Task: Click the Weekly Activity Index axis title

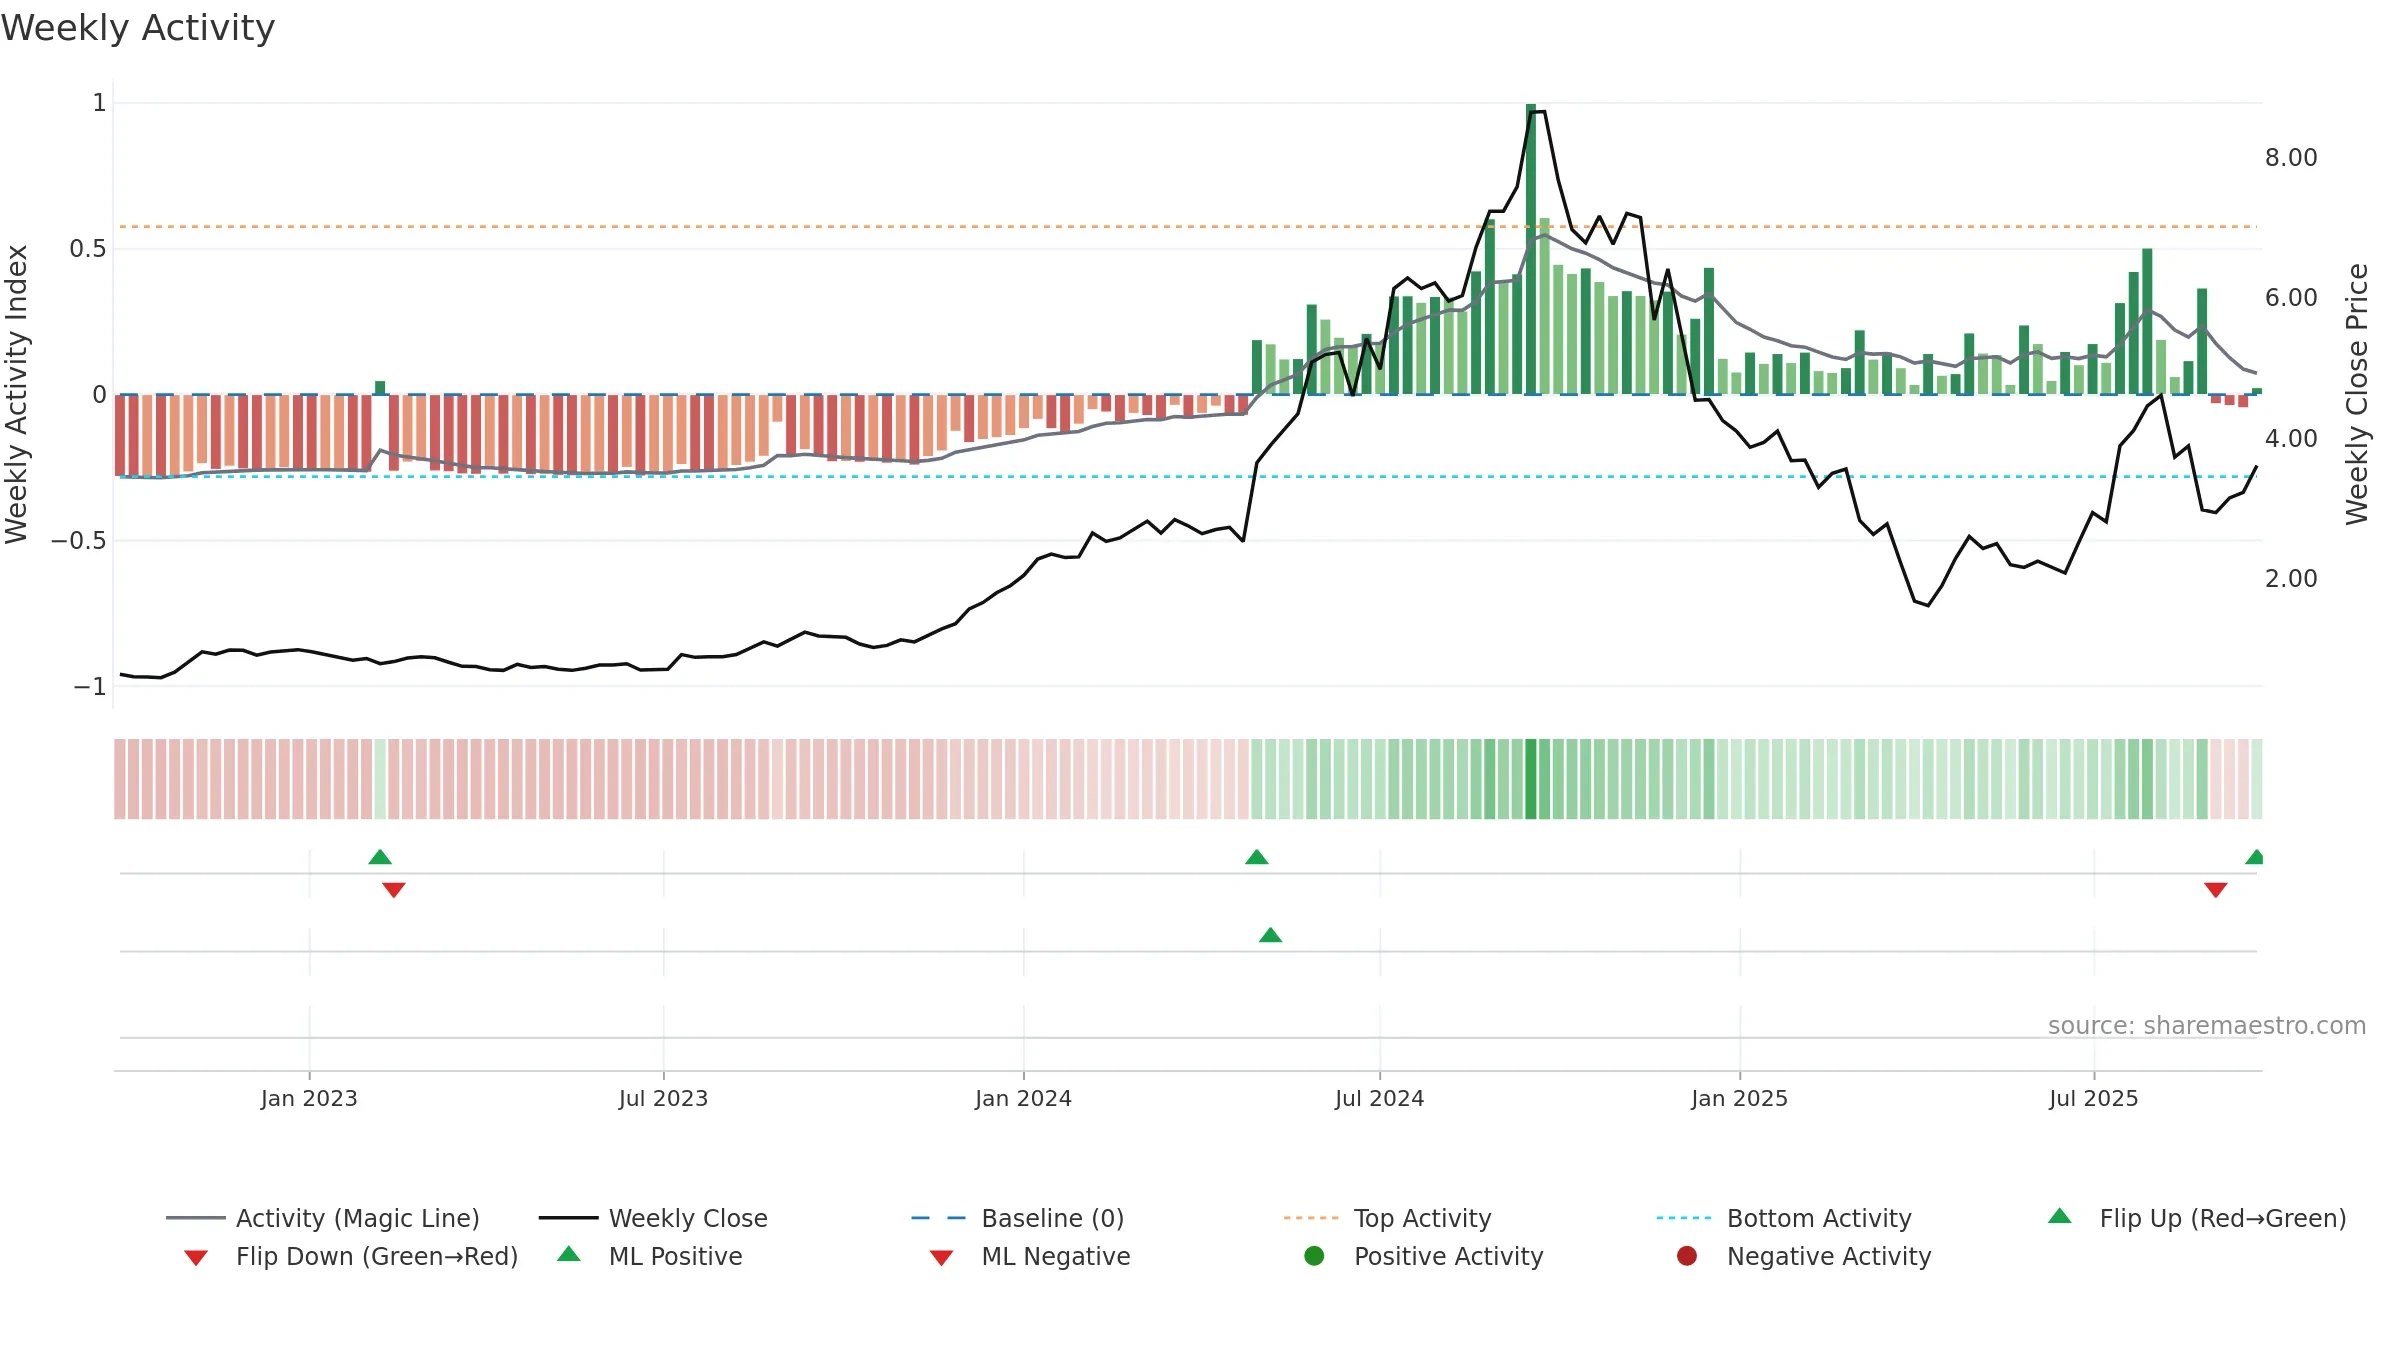Action: [x=16, y=394]
